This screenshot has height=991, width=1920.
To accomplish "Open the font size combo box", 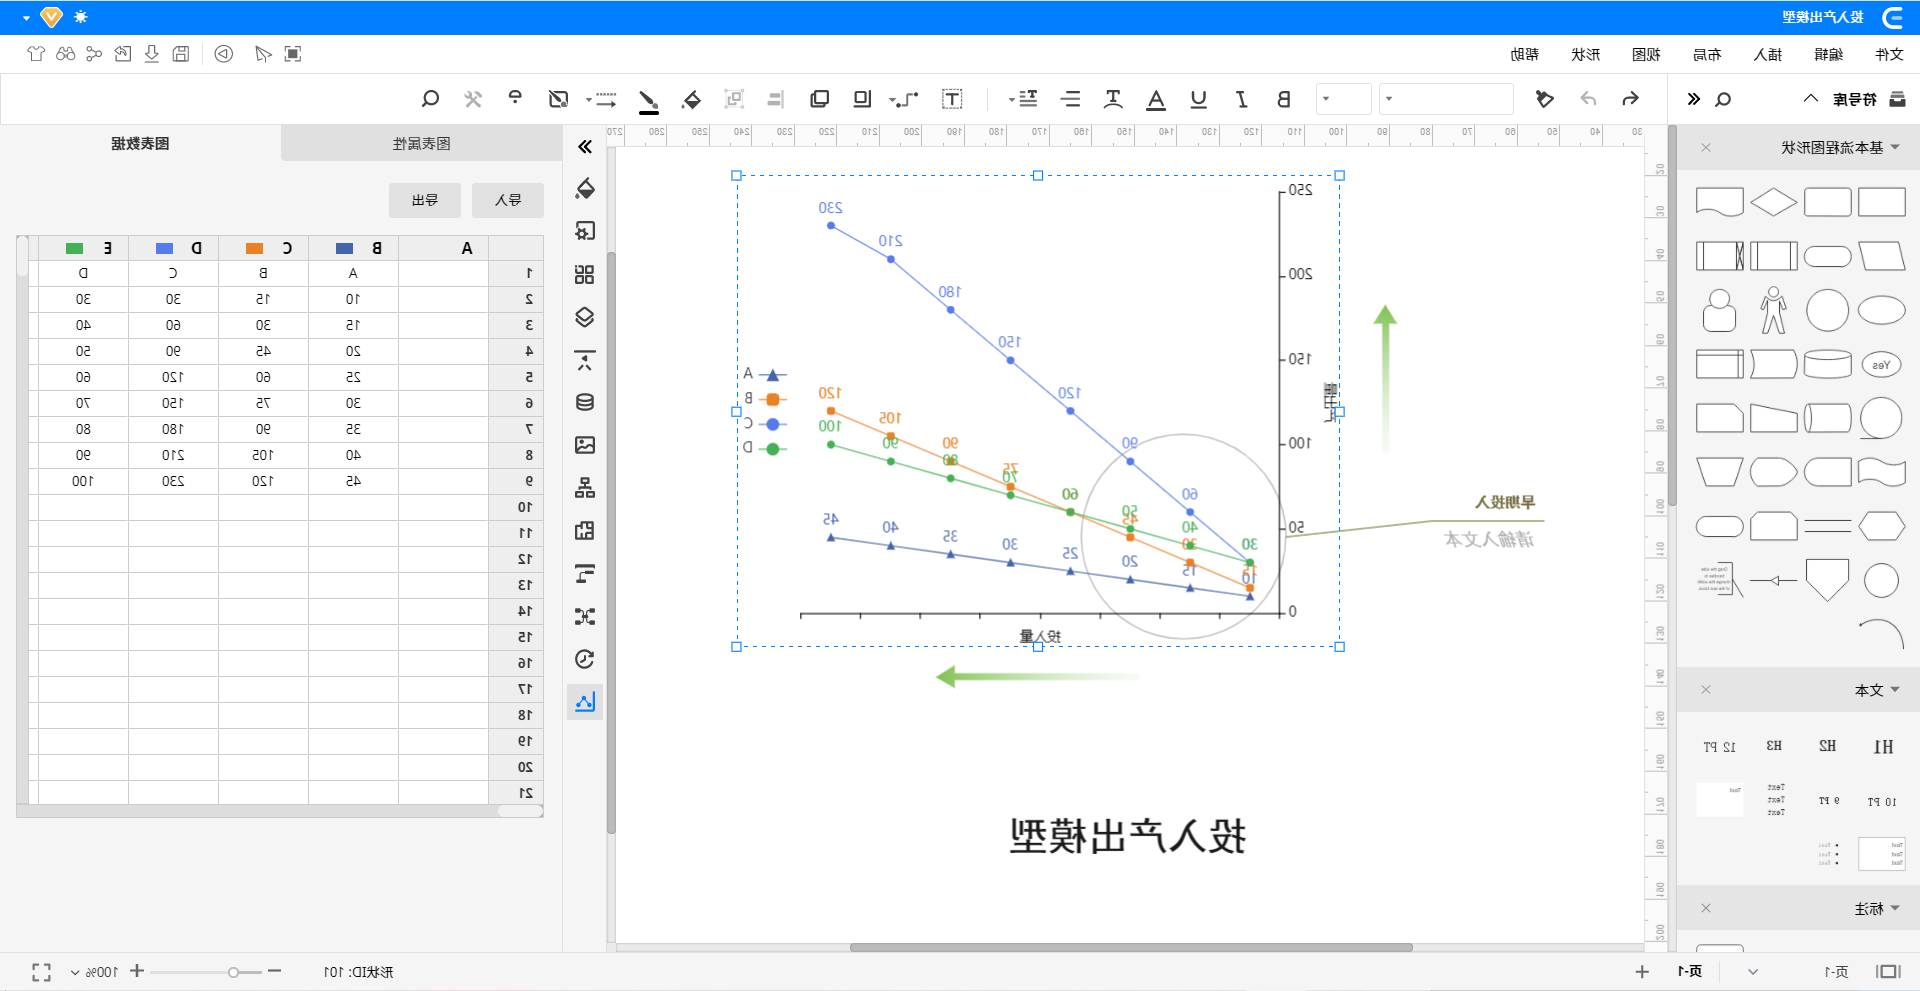I will pos(1343,99).
